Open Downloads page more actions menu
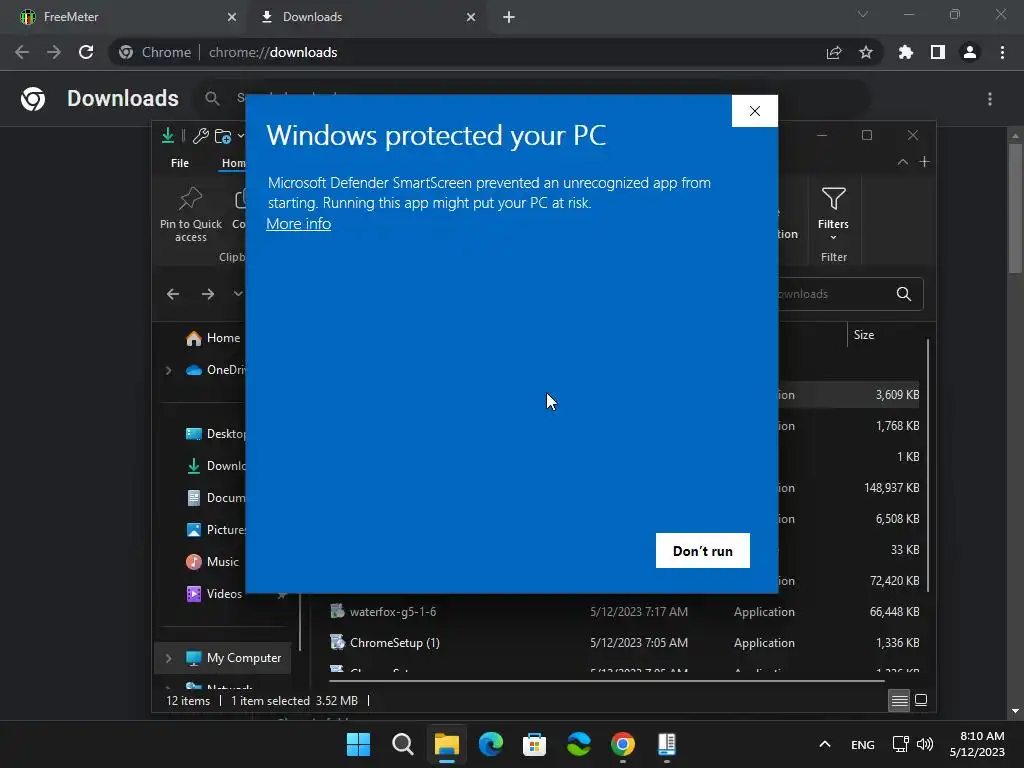This screenshot has width=1024, height=768. click(x=990, y=99)
